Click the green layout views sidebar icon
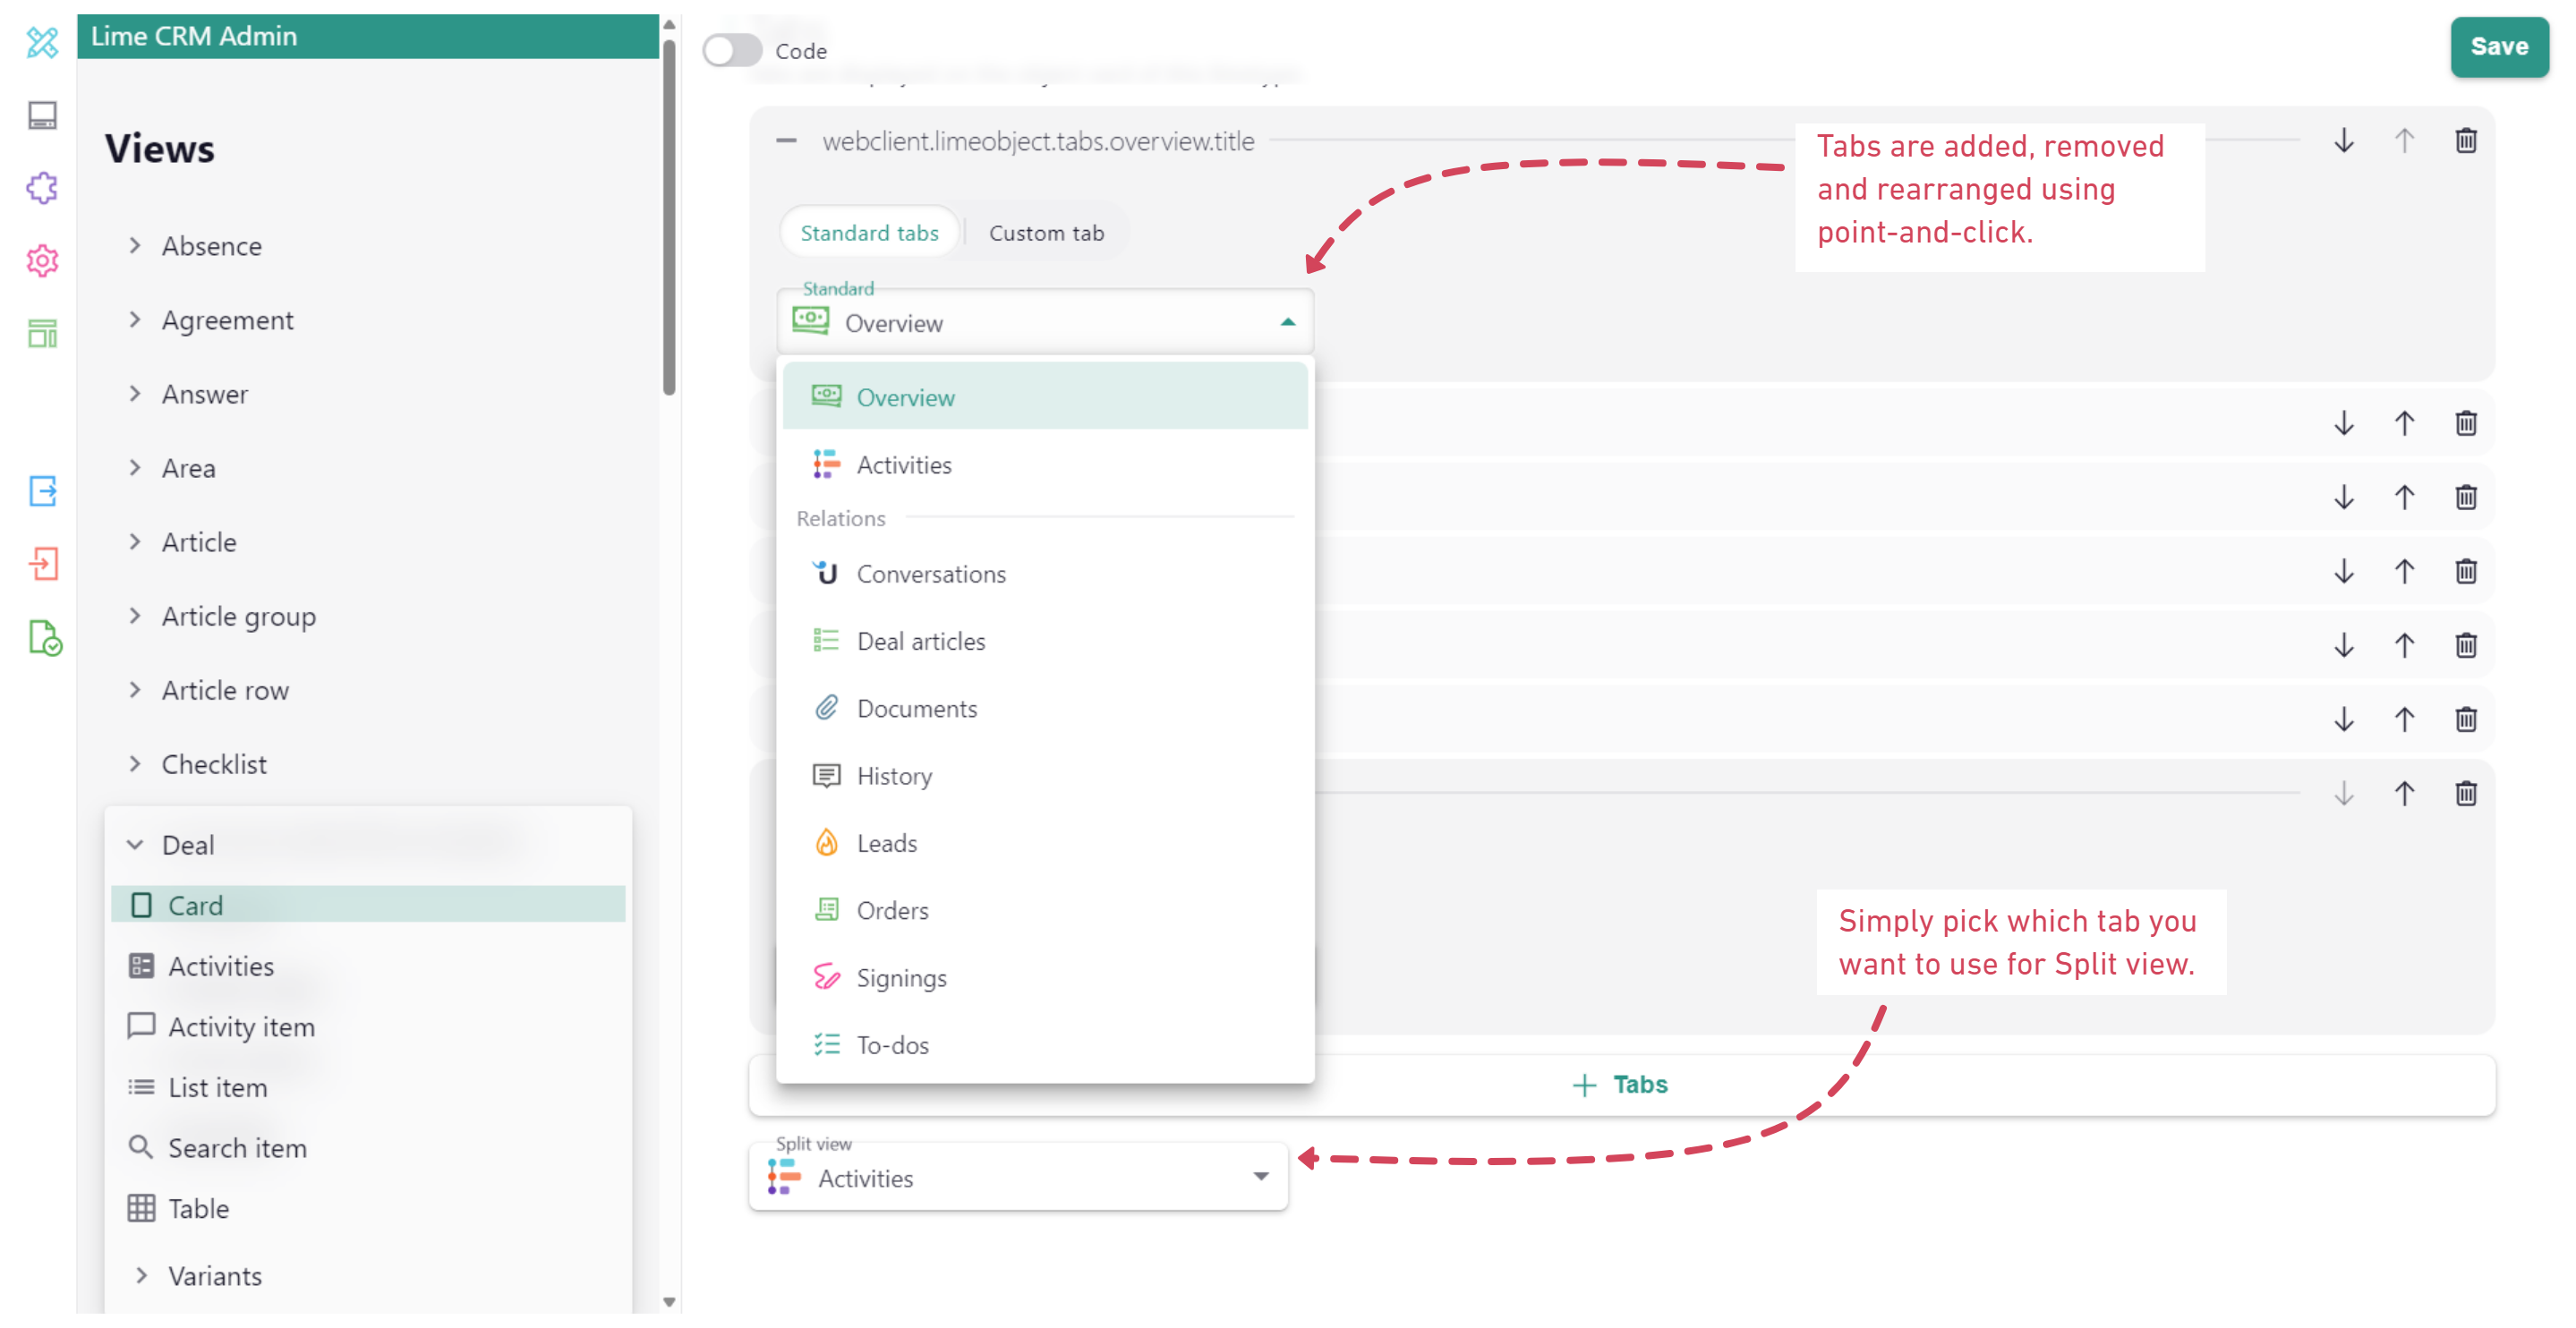This screenshot has height=1328, width=2576. (42, 333)
